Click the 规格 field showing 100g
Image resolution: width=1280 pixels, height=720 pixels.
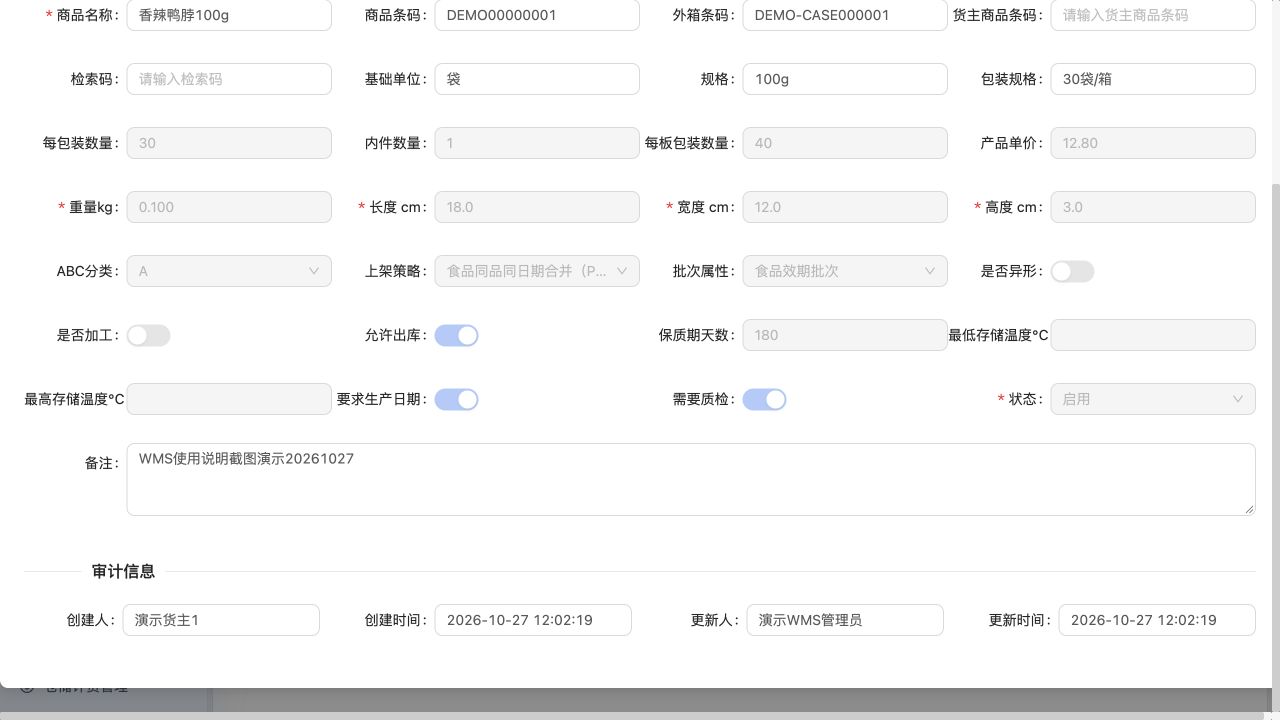pos(845,79)
